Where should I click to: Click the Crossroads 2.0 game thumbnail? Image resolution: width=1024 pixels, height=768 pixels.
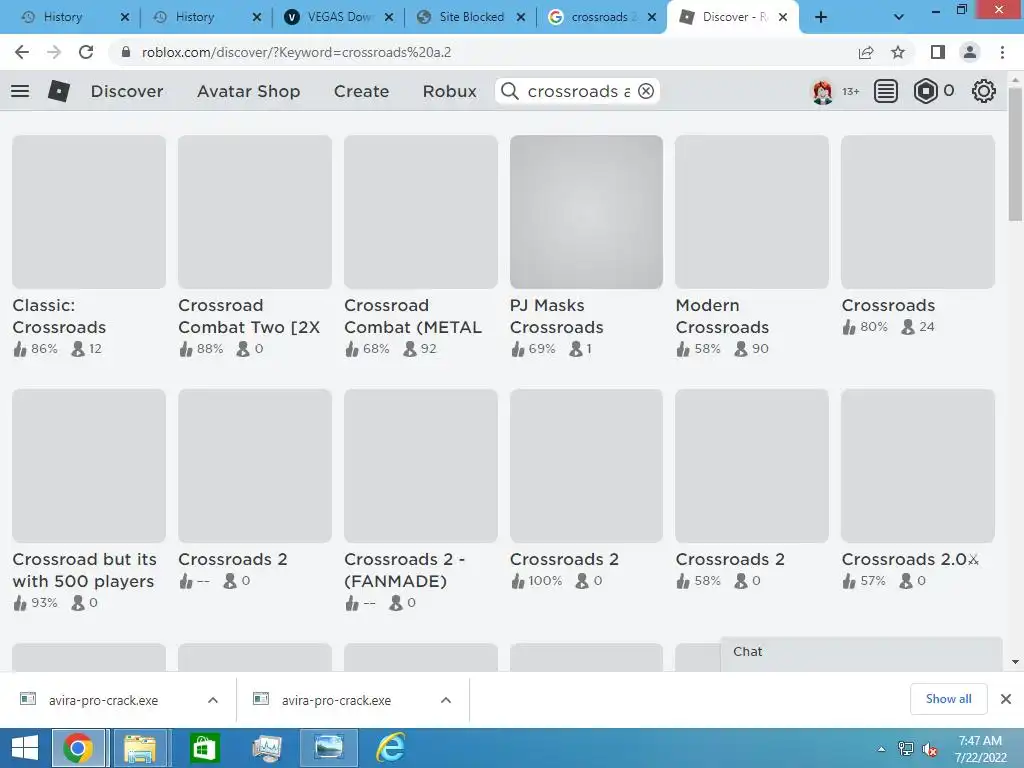coord(918,466)
